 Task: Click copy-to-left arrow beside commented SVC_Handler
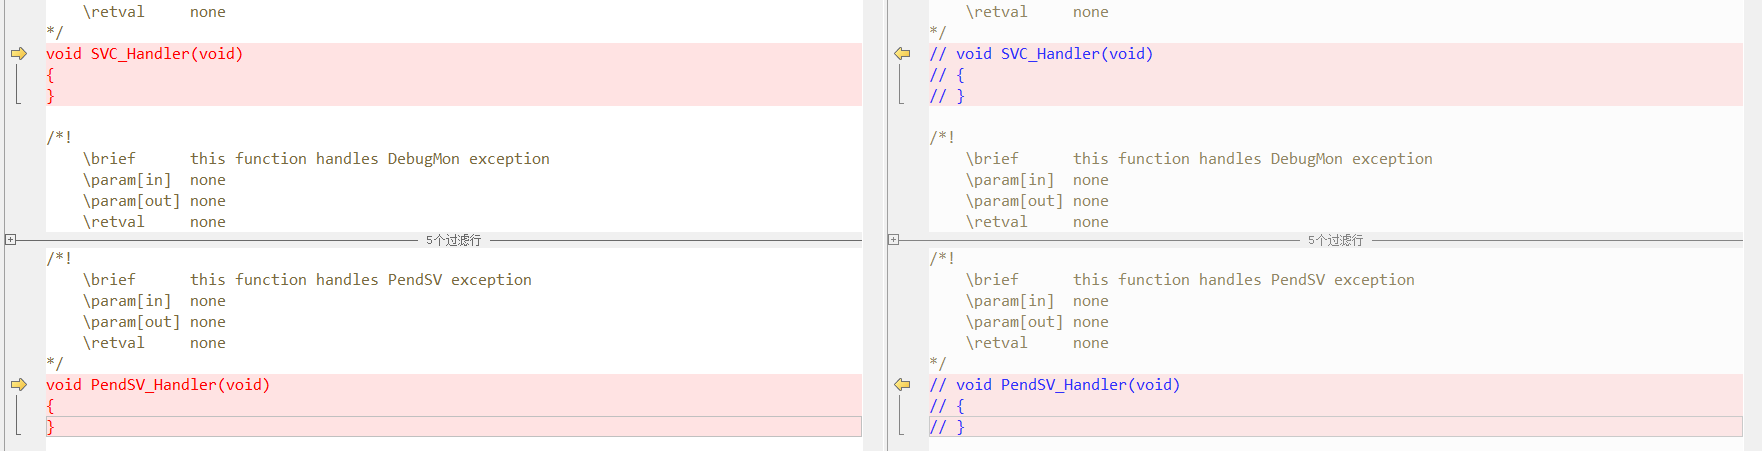[902, 54]
